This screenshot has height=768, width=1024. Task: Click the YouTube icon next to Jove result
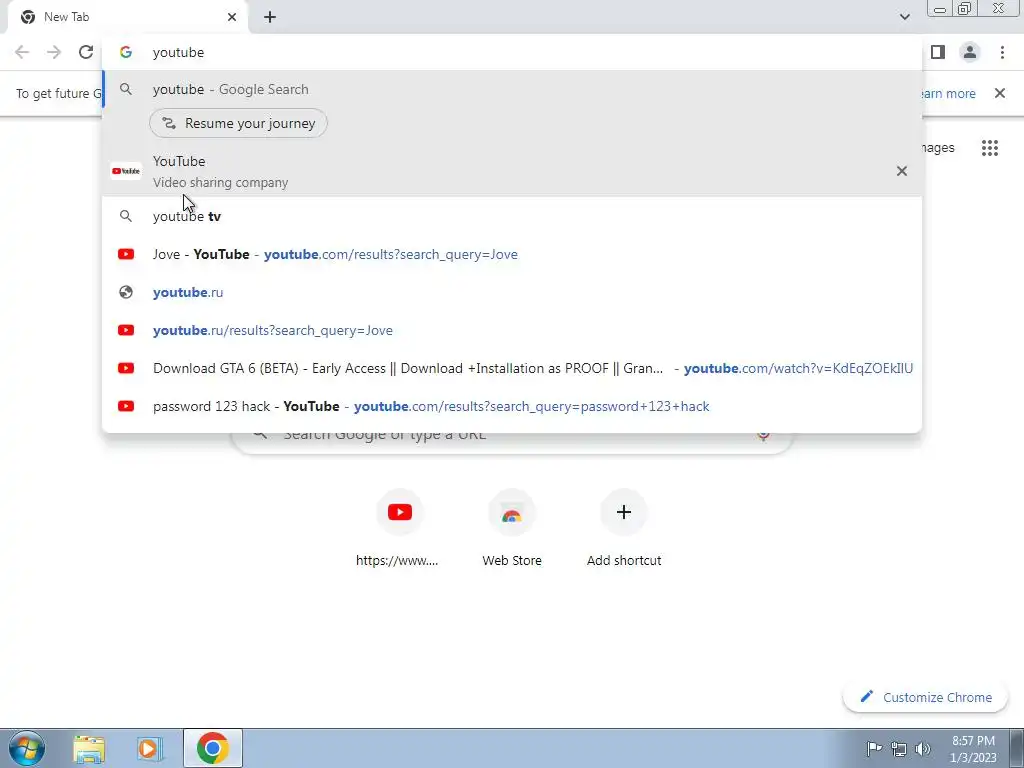126,254
